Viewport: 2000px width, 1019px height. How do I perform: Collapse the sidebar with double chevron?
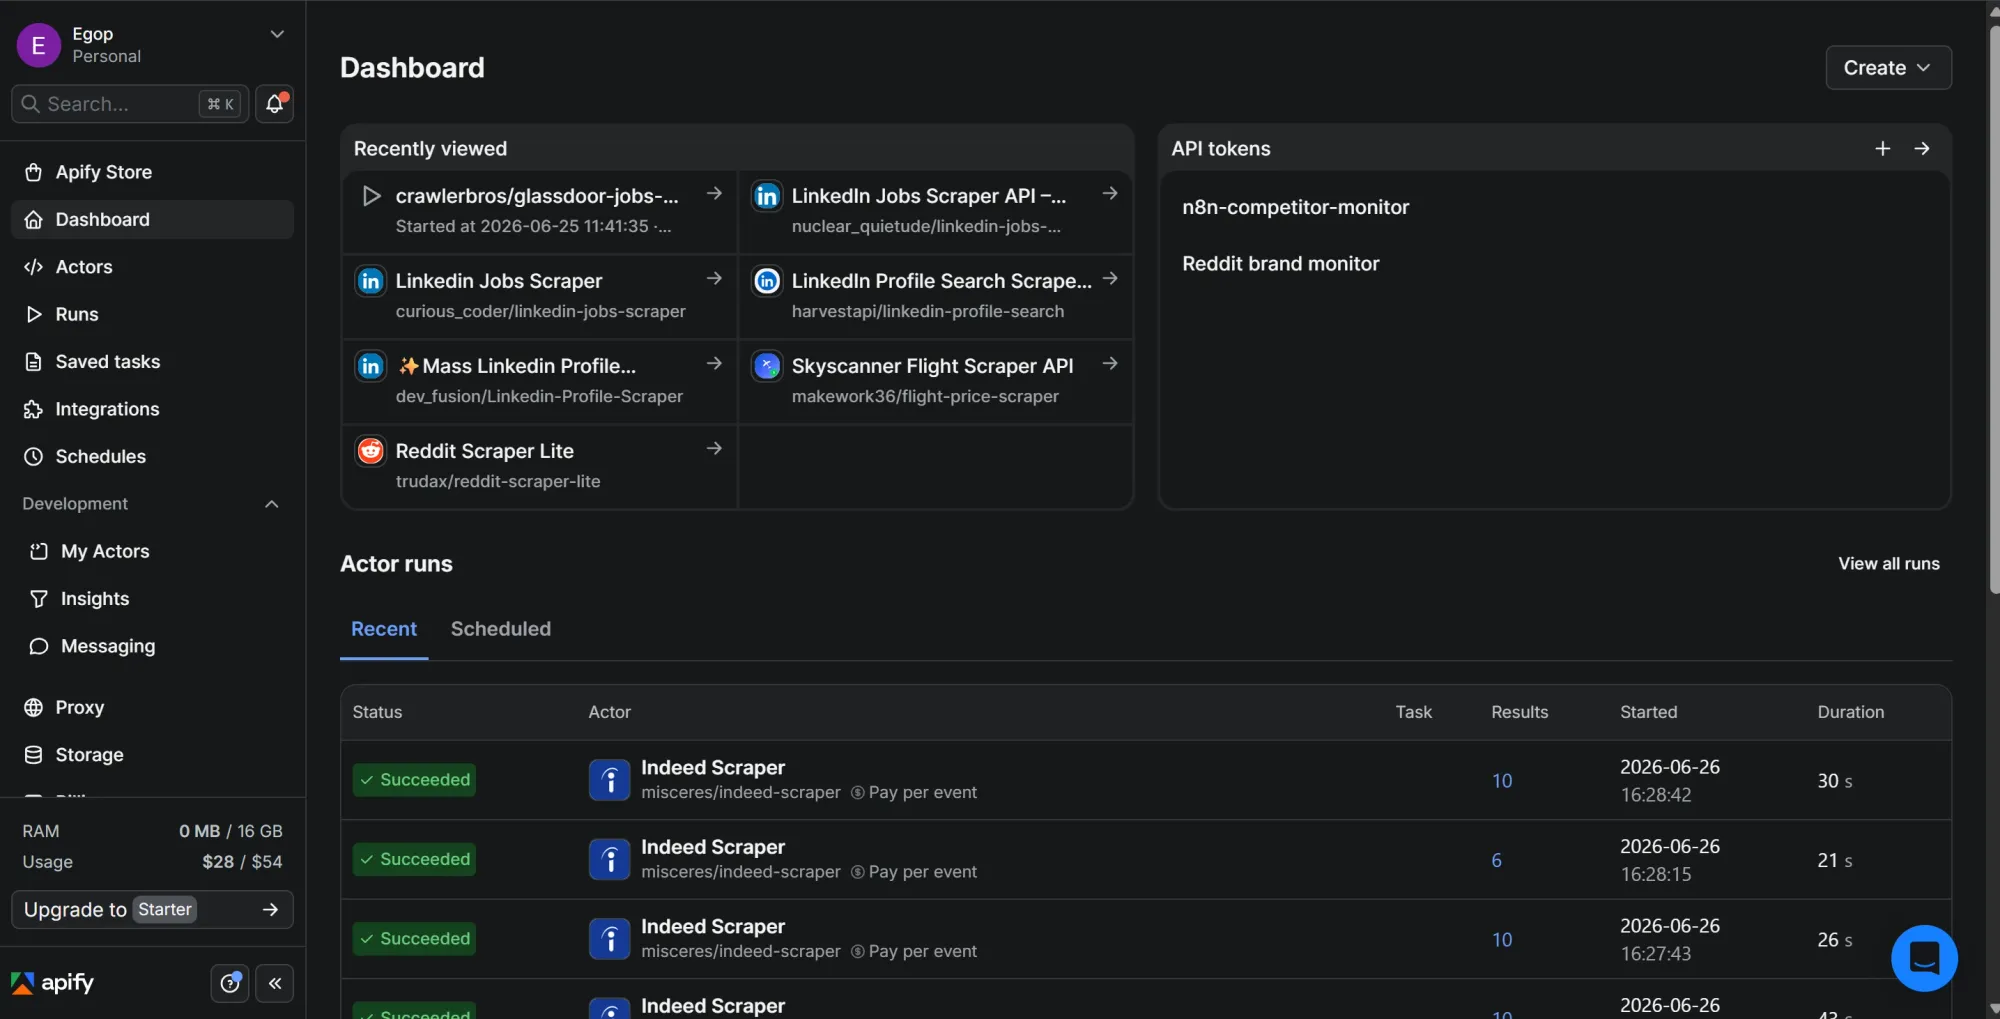click(x=274, y=983)
